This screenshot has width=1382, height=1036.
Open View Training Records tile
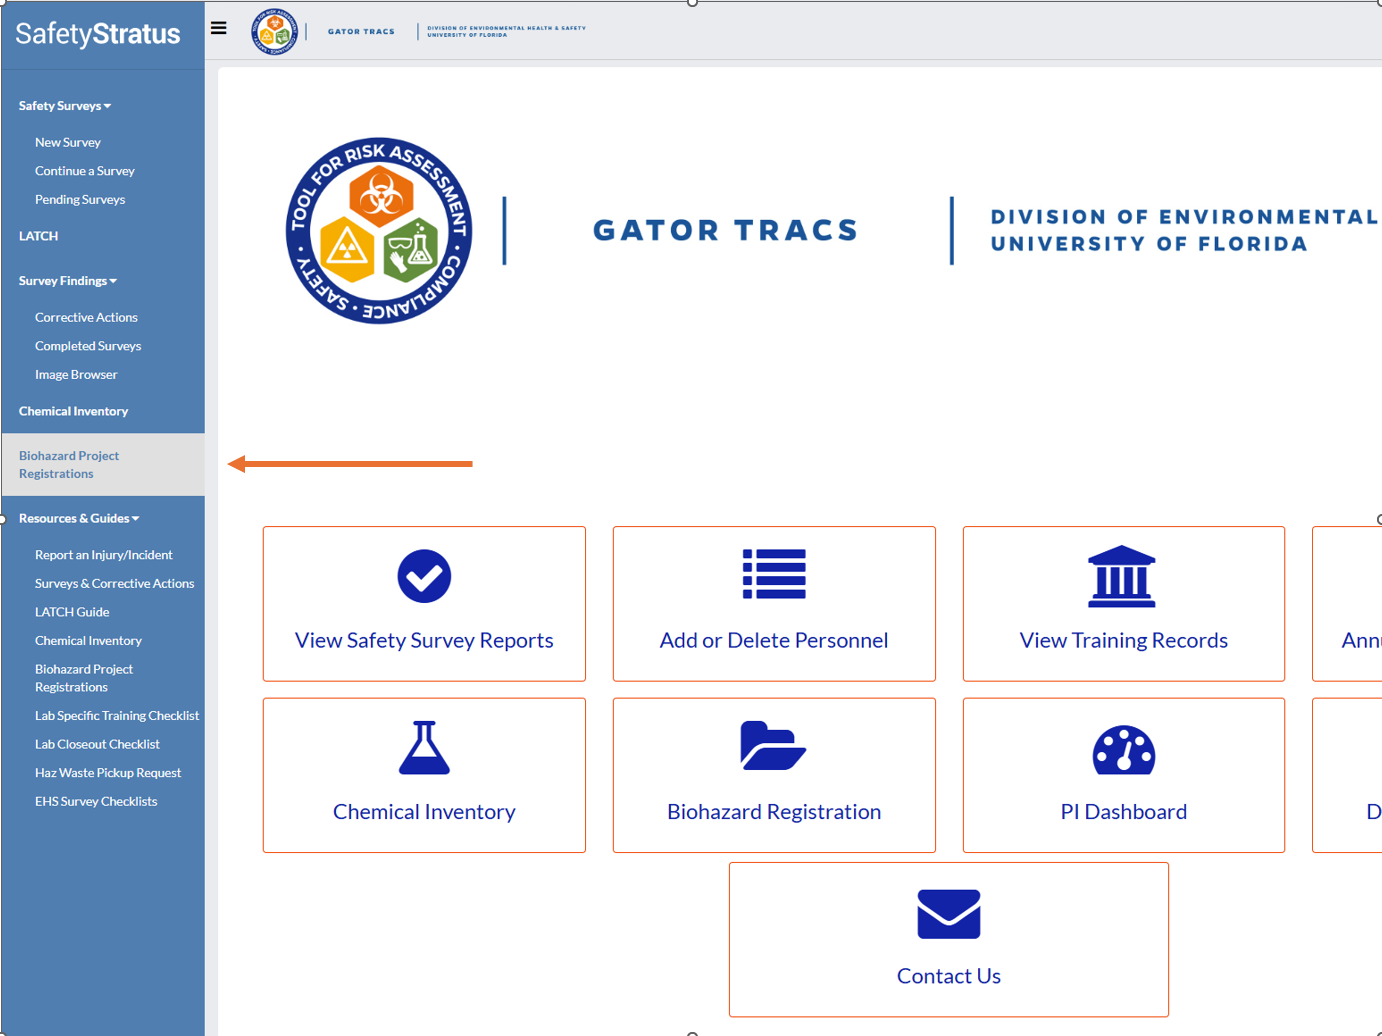pyautogui.click(x=1124, y=604)
